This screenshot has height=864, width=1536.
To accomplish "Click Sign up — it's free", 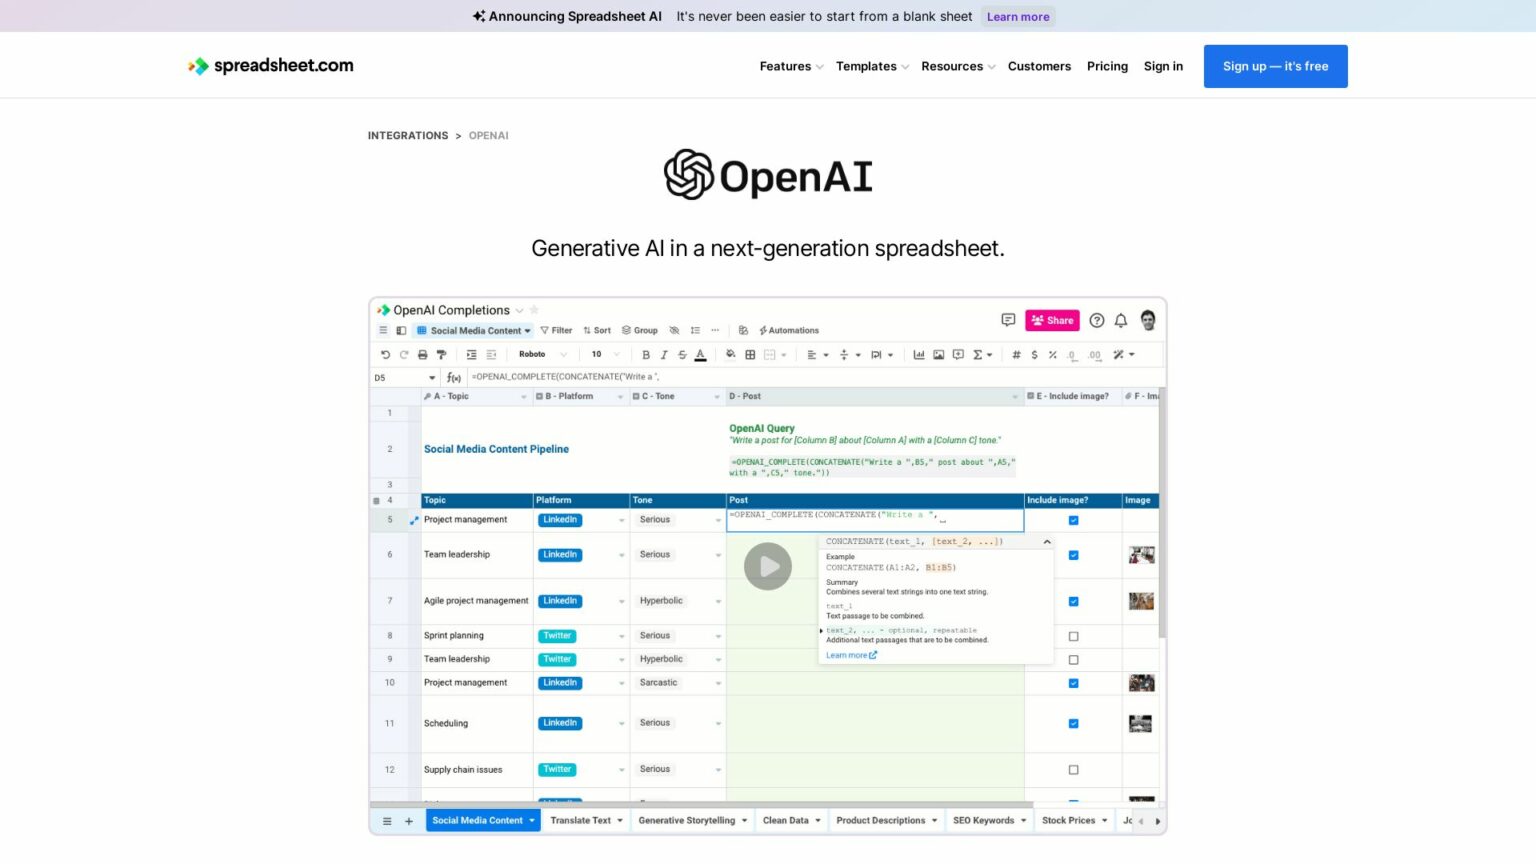I will pos(1275,66).
